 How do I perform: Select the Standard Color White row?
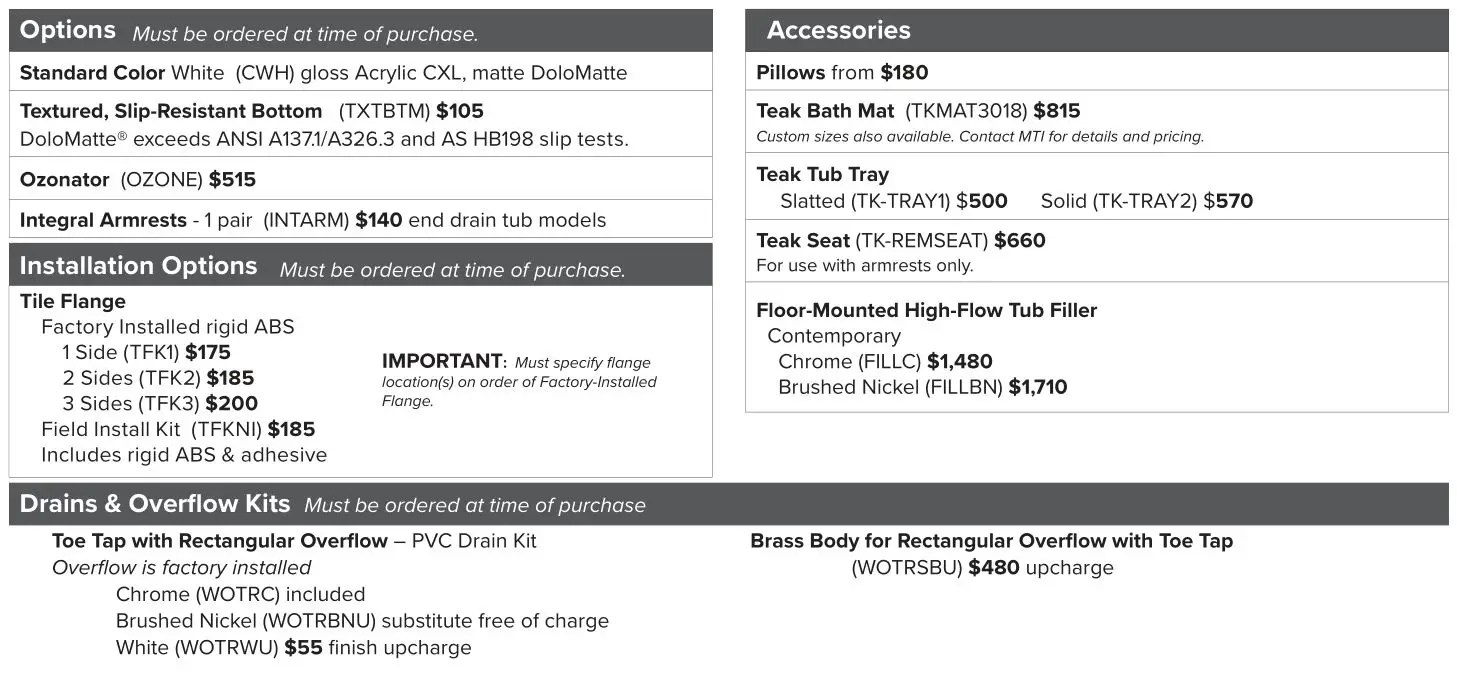(x=323, y=73)
